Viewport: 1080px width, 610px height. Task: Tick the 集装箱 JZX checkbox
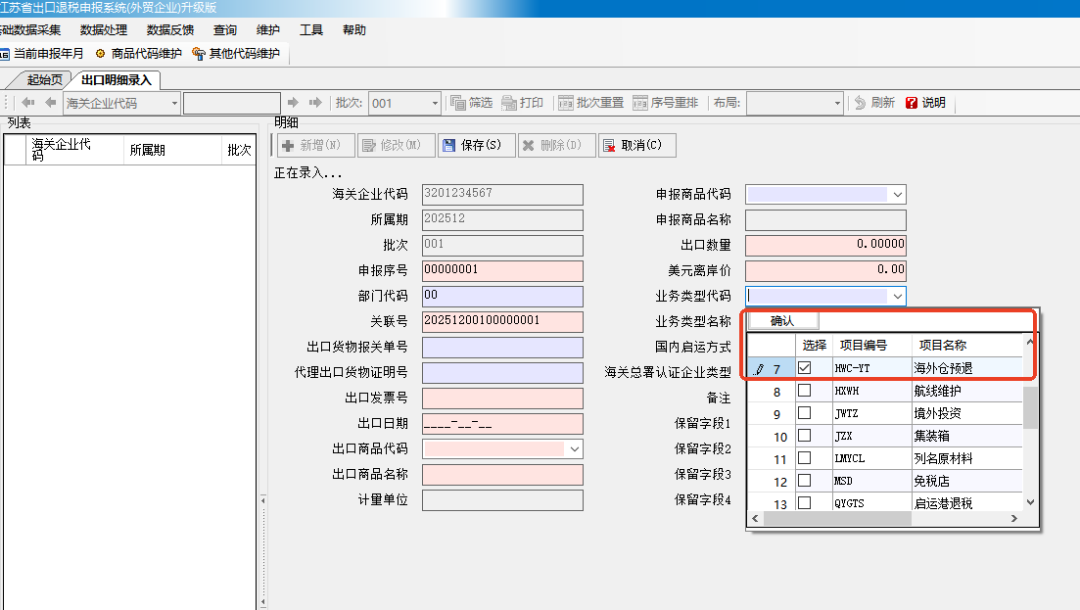805,436
